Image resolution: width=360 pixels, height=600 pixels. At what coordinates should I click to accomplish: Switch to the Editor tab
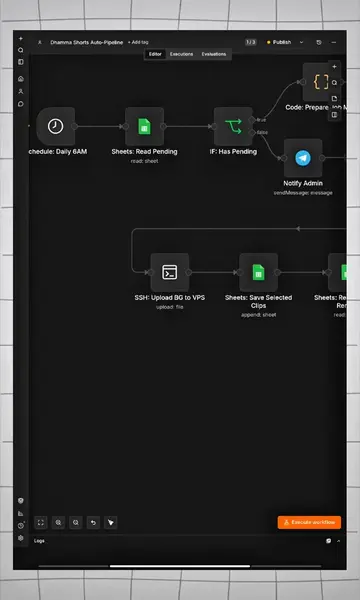point(155,54)
